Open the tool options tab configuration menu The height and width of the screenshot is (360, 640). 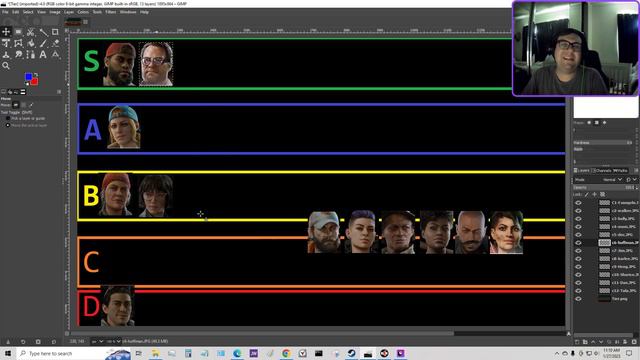click(59, 92)
